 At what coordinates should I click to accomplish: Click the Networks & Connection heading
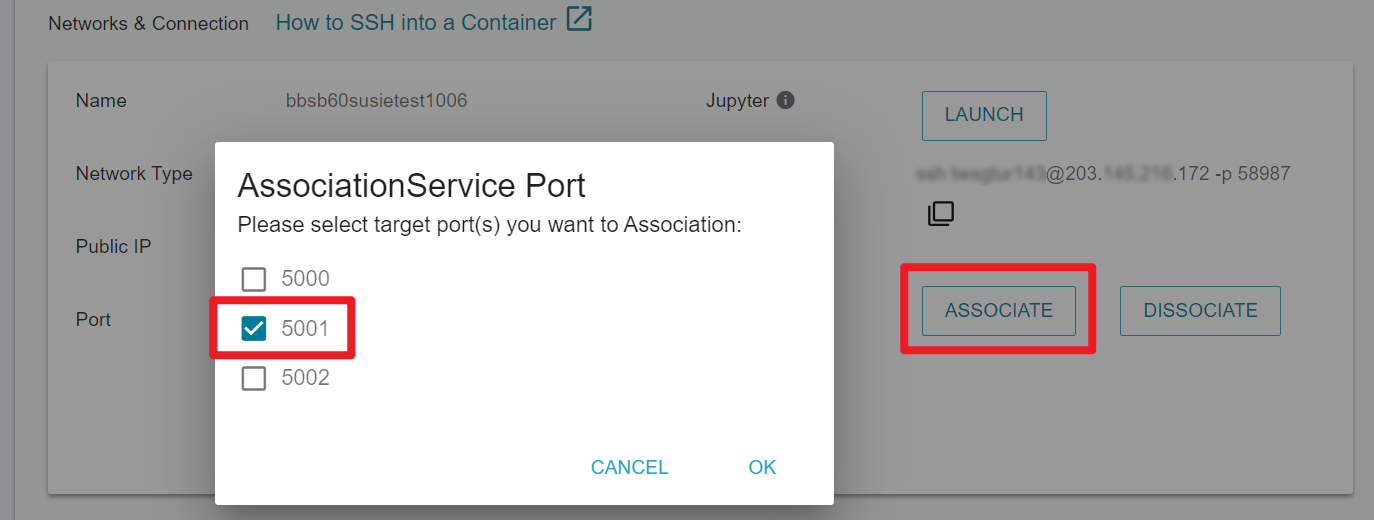coord(148,23)
